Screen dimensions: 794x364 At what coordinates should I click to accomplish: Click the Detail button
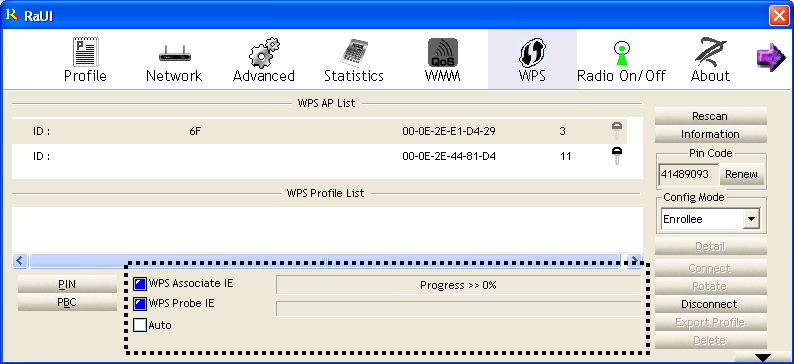tap(710, 247)
